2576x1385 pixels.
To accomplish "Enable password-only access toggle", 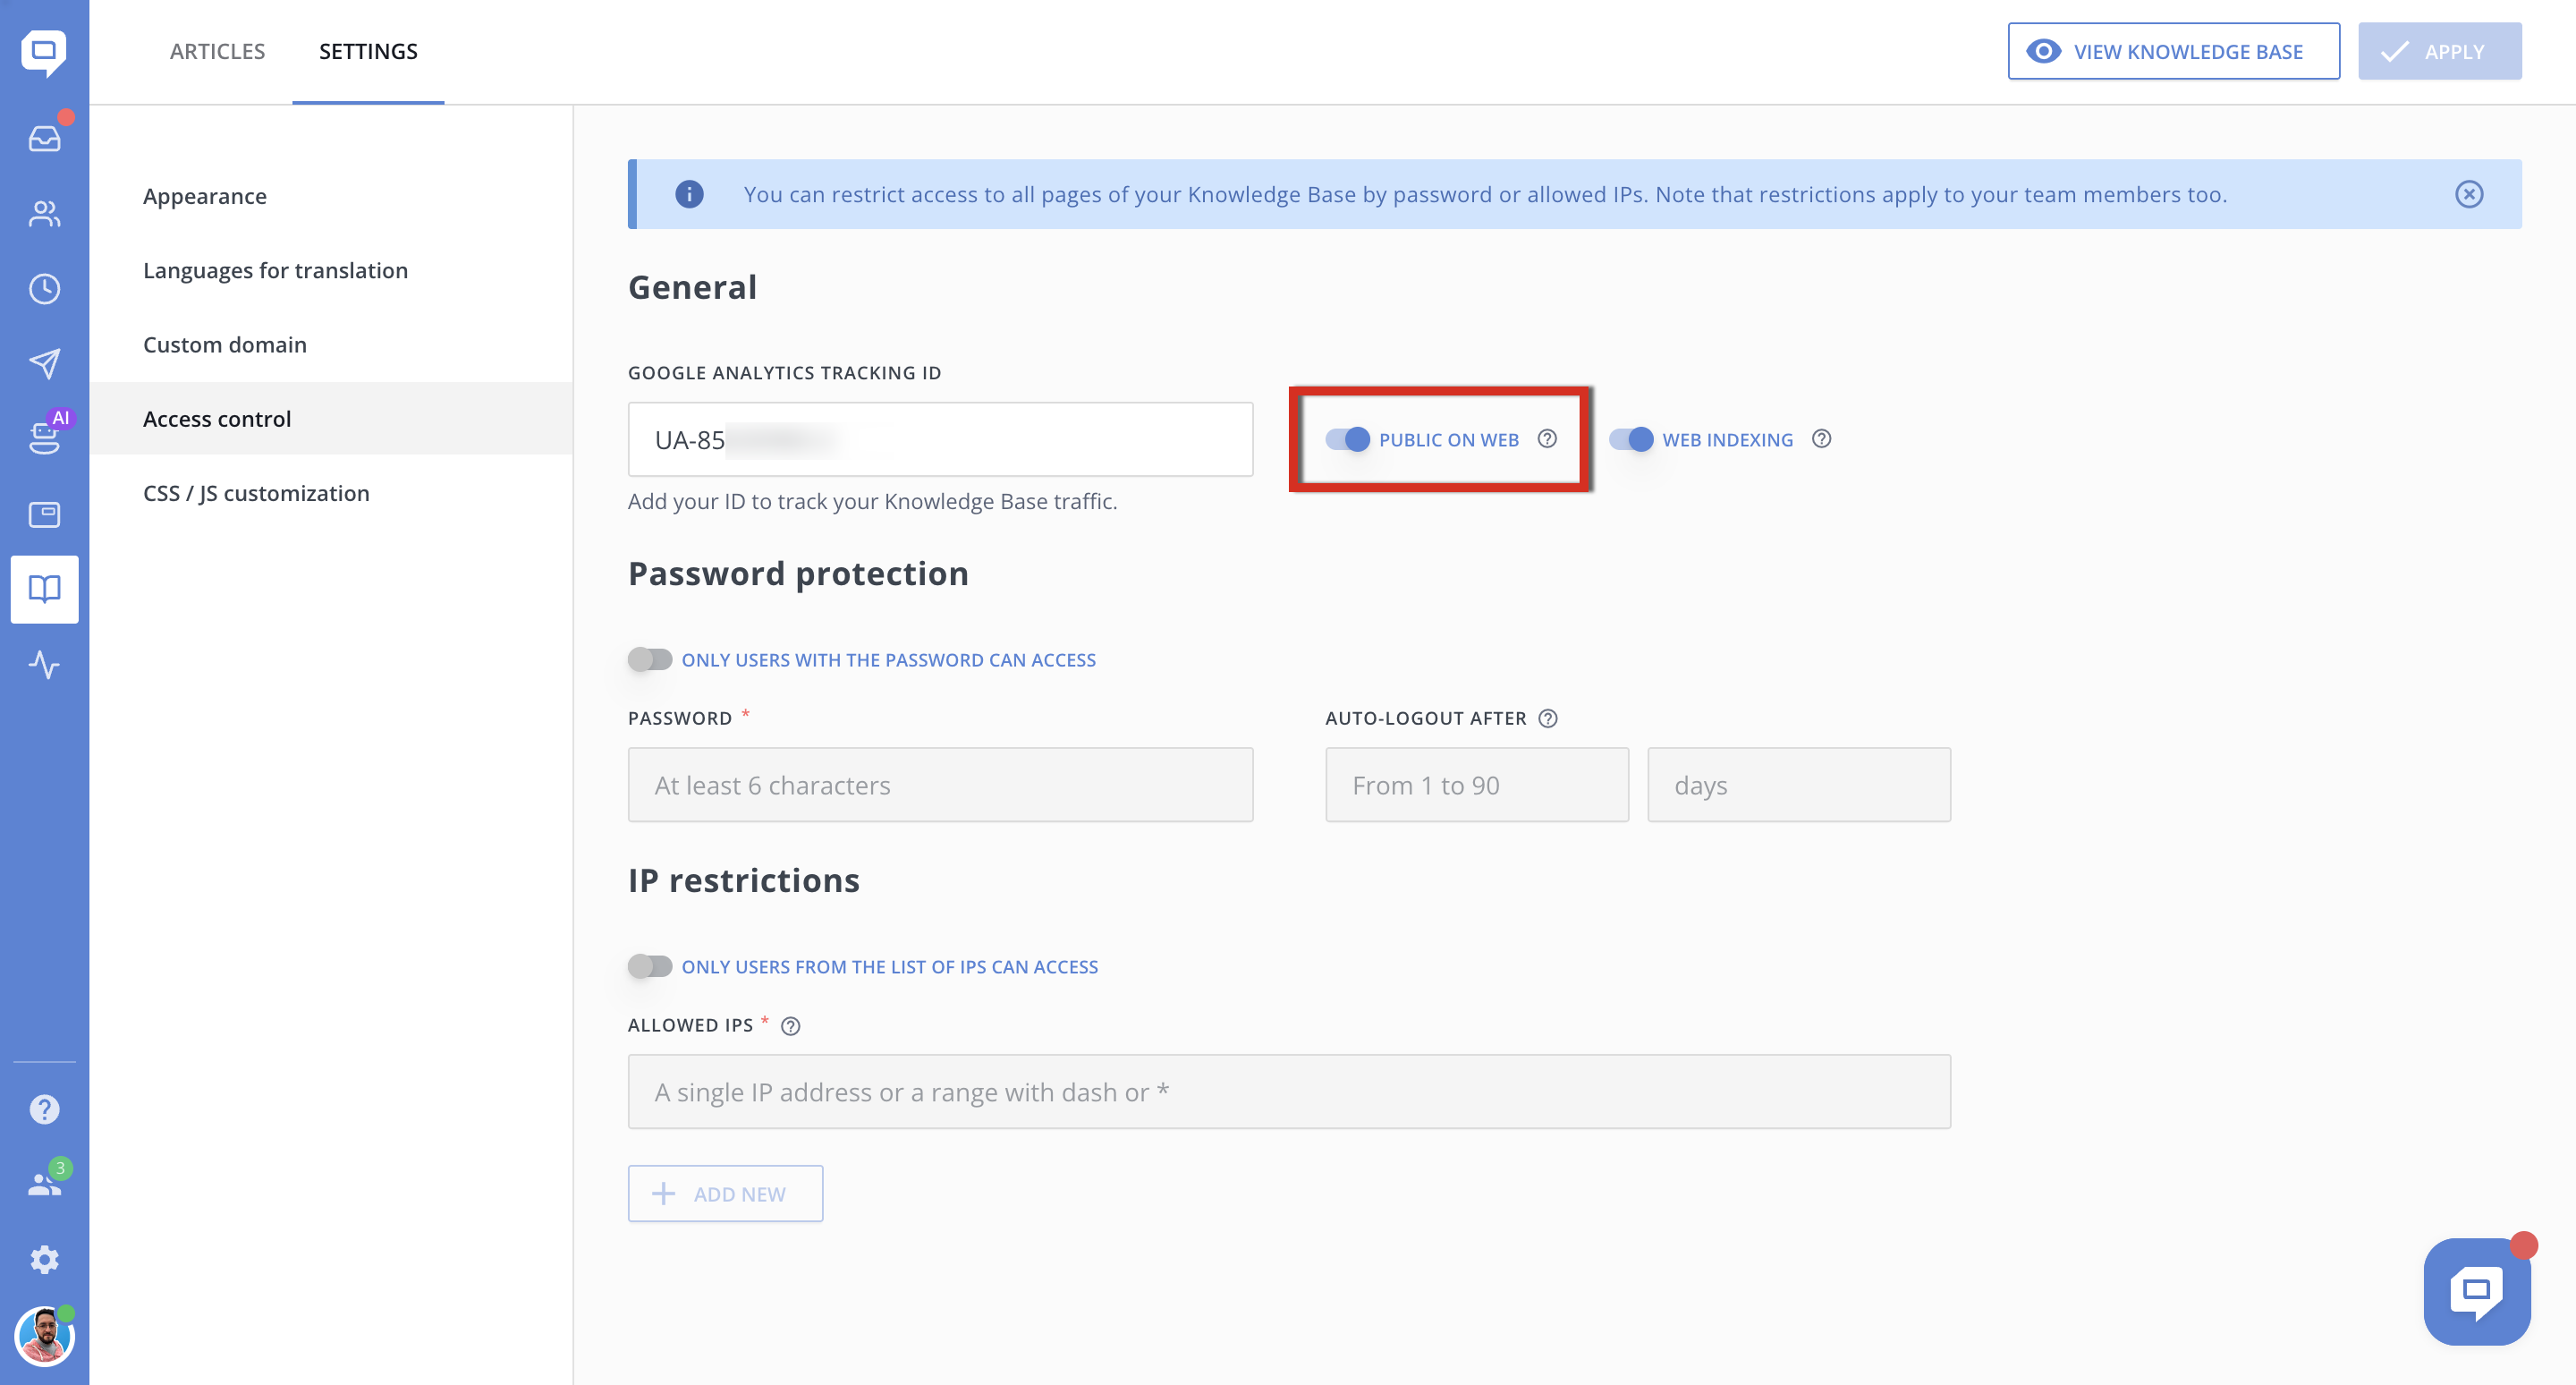I will [x=650, y=659].
